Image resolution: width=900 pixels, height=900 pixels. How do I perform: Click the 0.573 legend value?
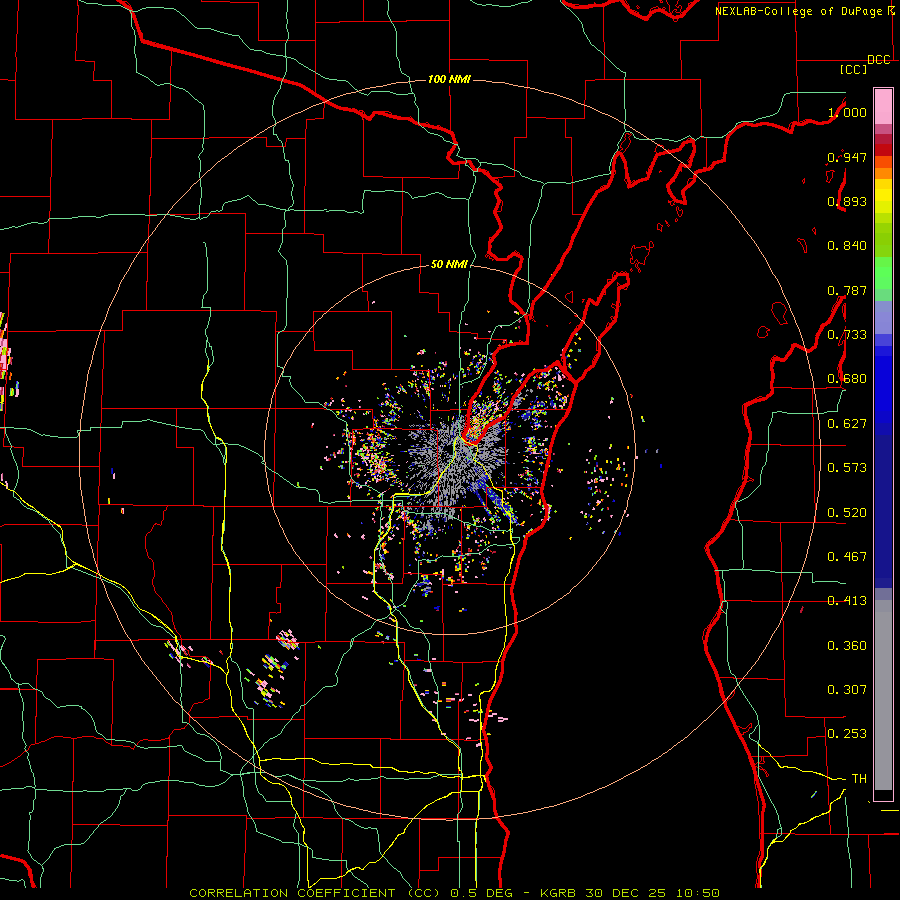click(x=847, y=468)
